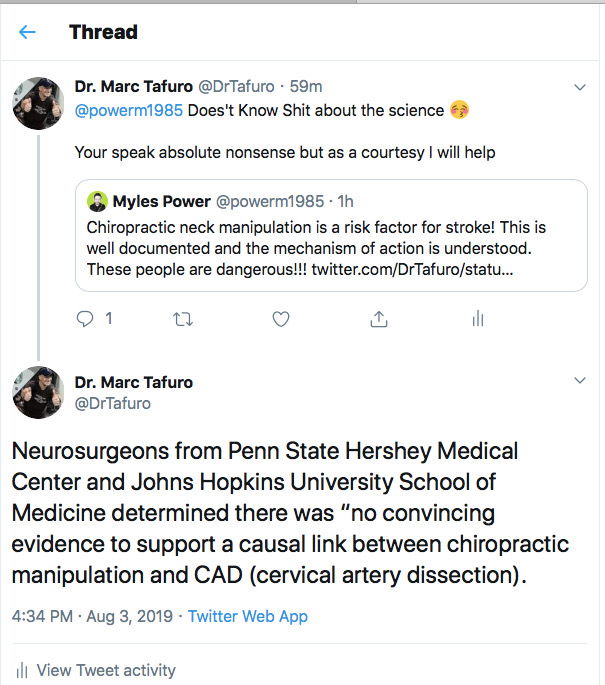Click the View Tweet activity text
The width and height of the screenshot is (605, 685).
[x=107, y=670]
